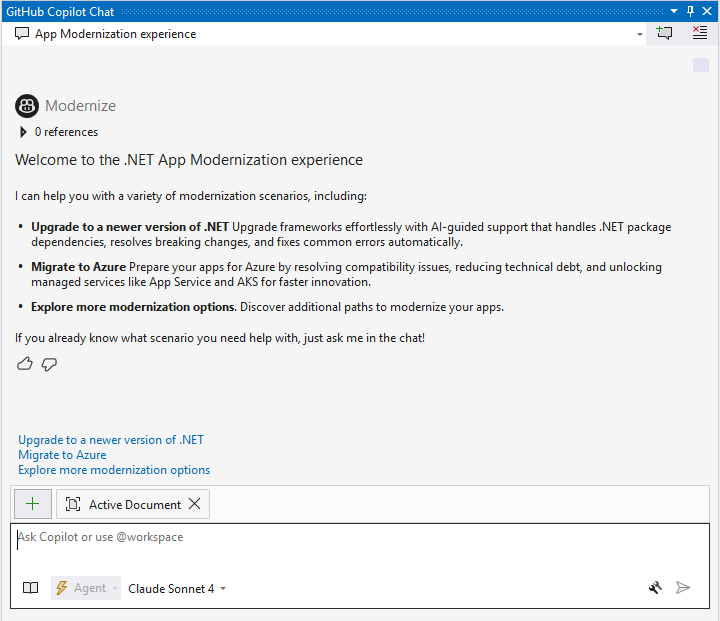Open the tools selection icon
Image resolution: width=720 pixels, height=621 pixels.
click(x=655, y=588)
